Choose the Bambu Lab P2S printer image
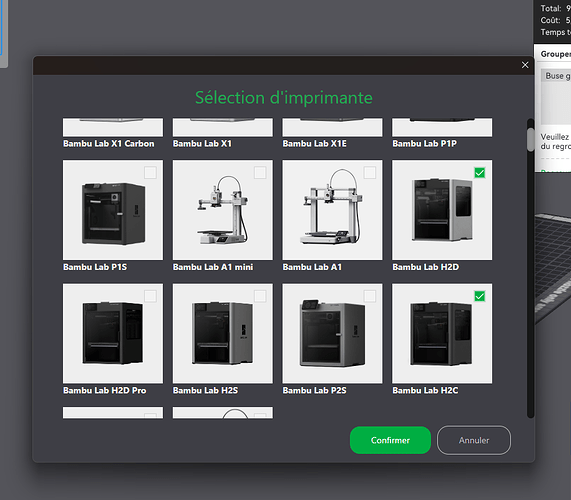This screenshot has width=571, height=500. coord(332,333)
